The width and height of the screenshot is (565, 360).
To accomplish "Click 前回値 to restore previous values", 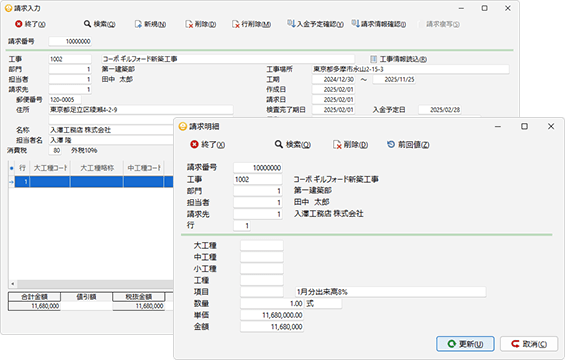I will click(408, 145).
